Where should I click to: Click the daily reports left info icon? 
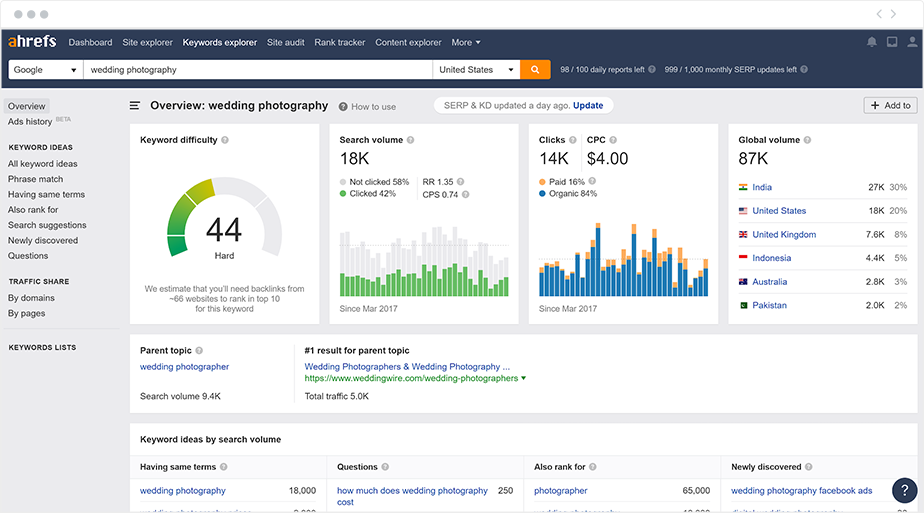[652, 69]
